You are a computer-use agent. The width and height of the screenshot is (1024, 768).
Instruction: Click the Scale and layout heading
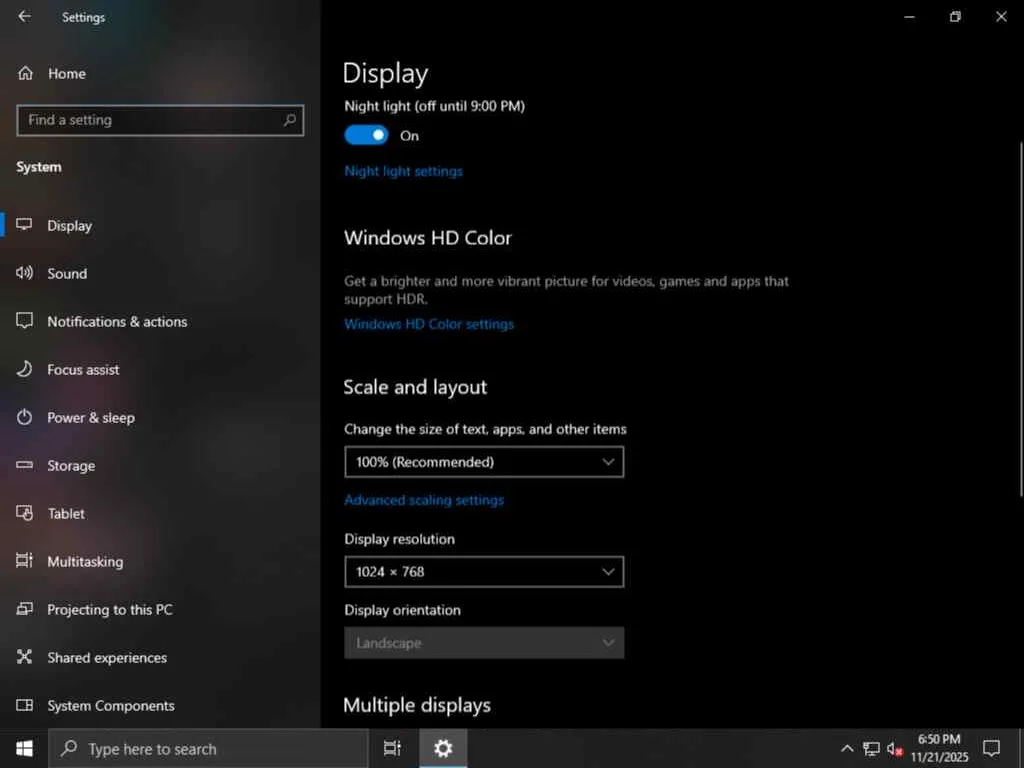pyautogui.click(x=415, y=387)
